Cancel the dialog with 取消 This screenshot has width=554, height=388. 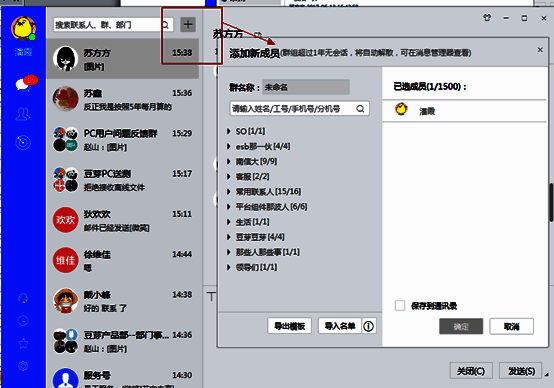511,326
